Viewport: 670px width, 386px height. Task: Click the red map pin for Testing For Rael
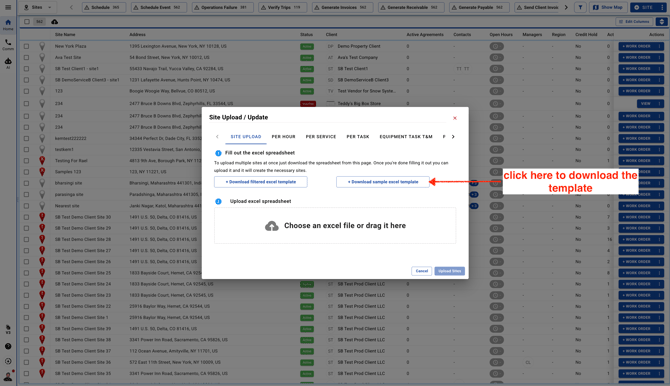point(42,161)
